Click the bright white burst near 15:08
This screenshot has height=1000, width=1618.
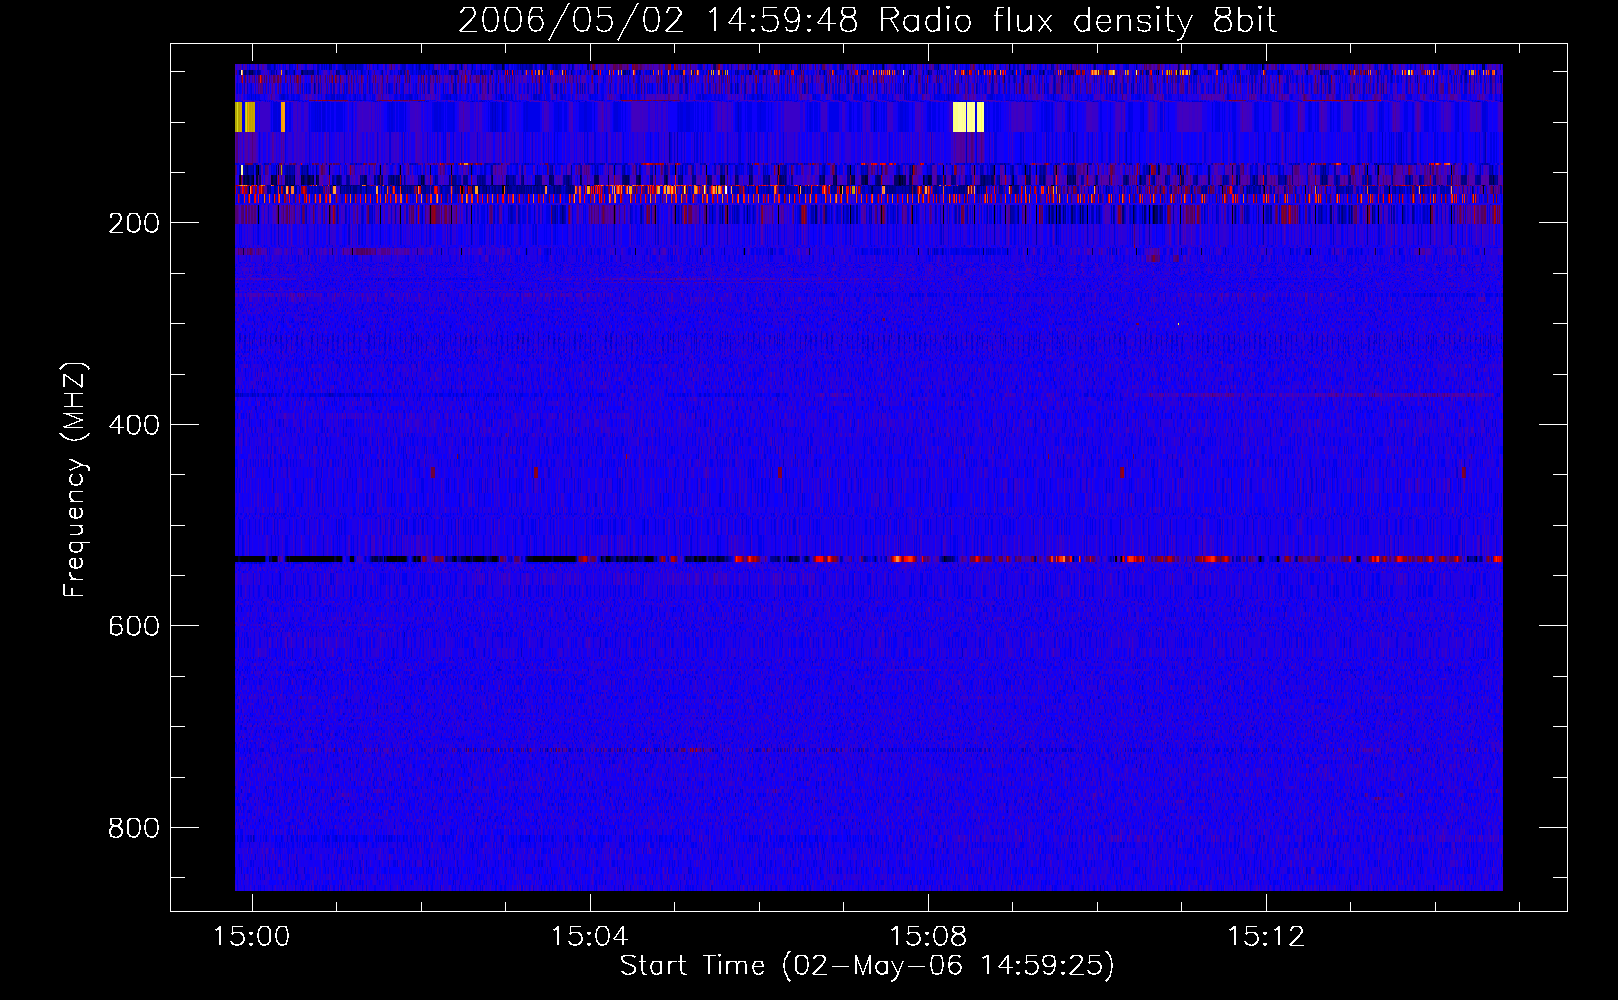[968, 117]
